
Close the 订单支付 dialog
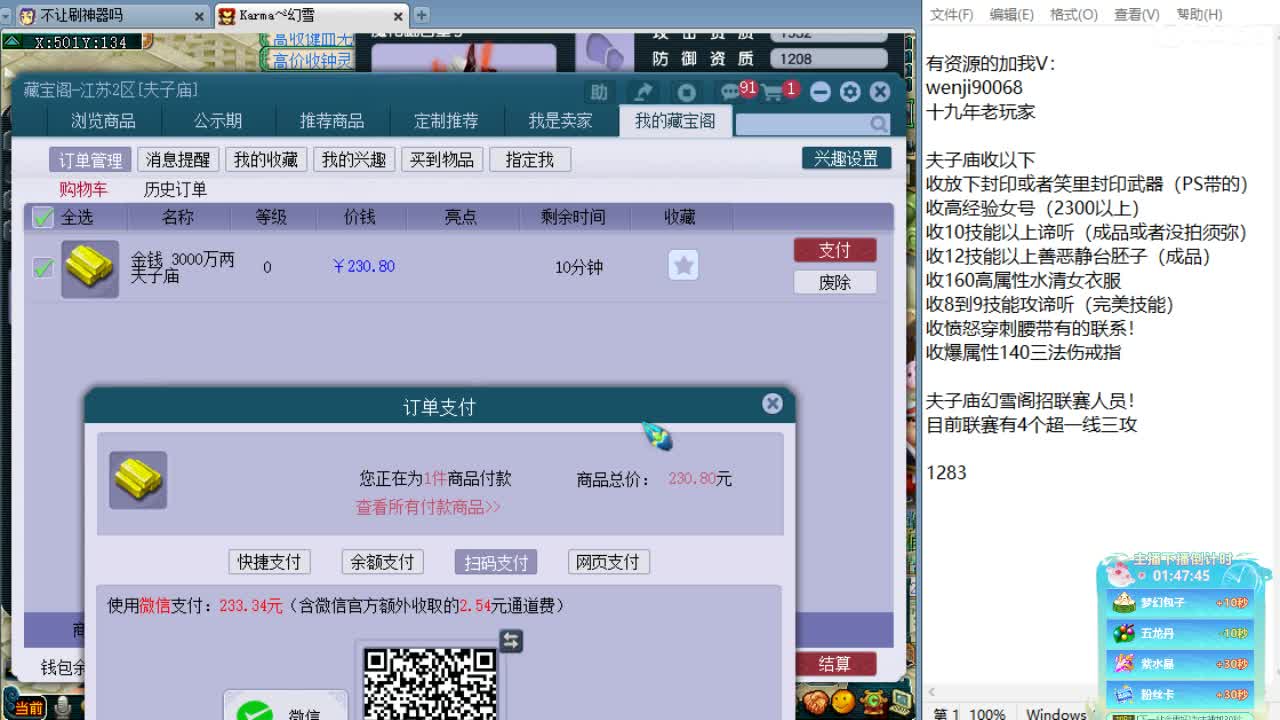(x=772, y=403)
